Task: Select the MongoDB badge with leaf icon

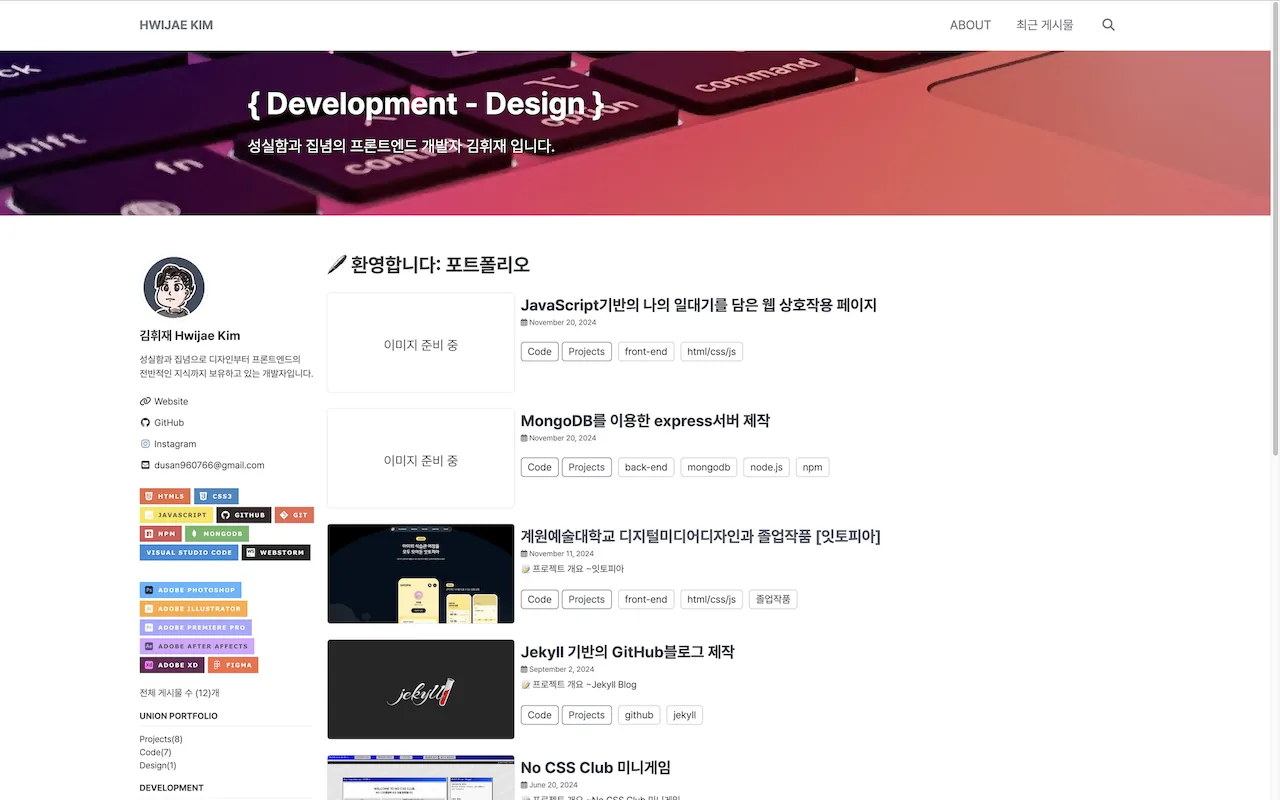Action: (216, 533)
